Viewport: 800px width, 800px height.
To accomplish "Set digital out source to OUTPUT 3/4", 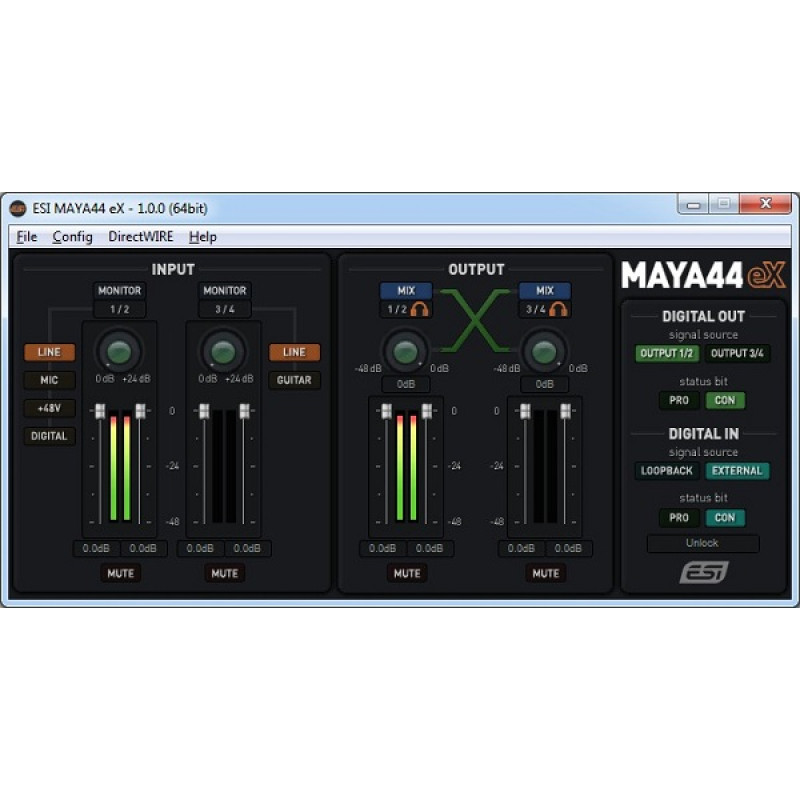I will (x=737, y=353).
